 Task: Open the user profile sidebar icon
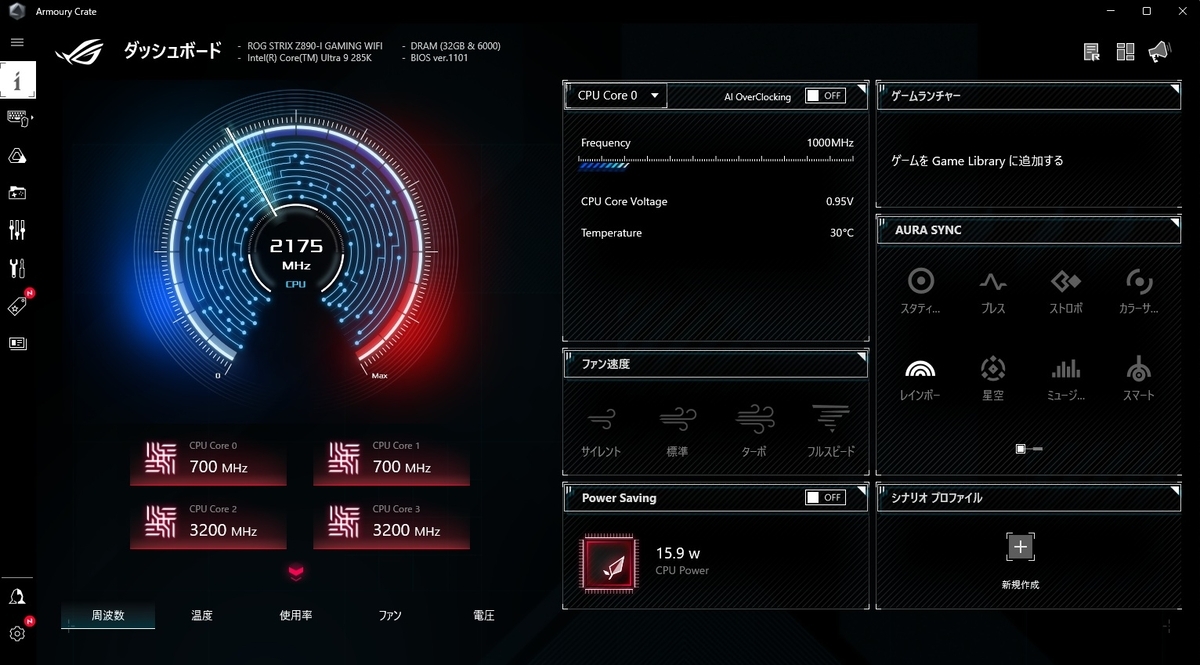click(17, 596)
